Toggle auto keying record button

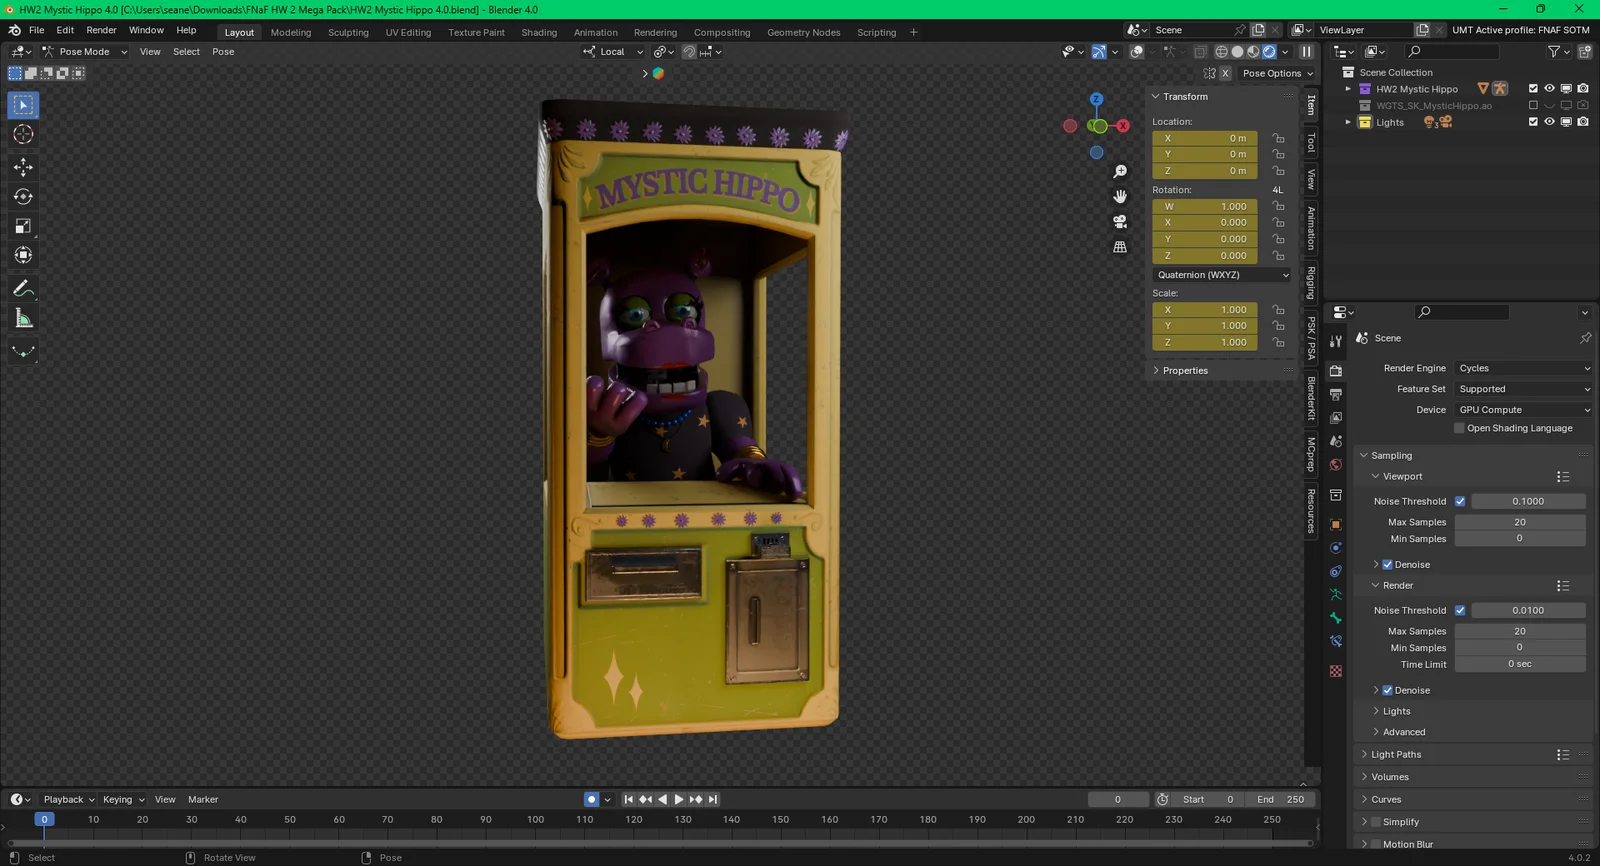(591, 799)
